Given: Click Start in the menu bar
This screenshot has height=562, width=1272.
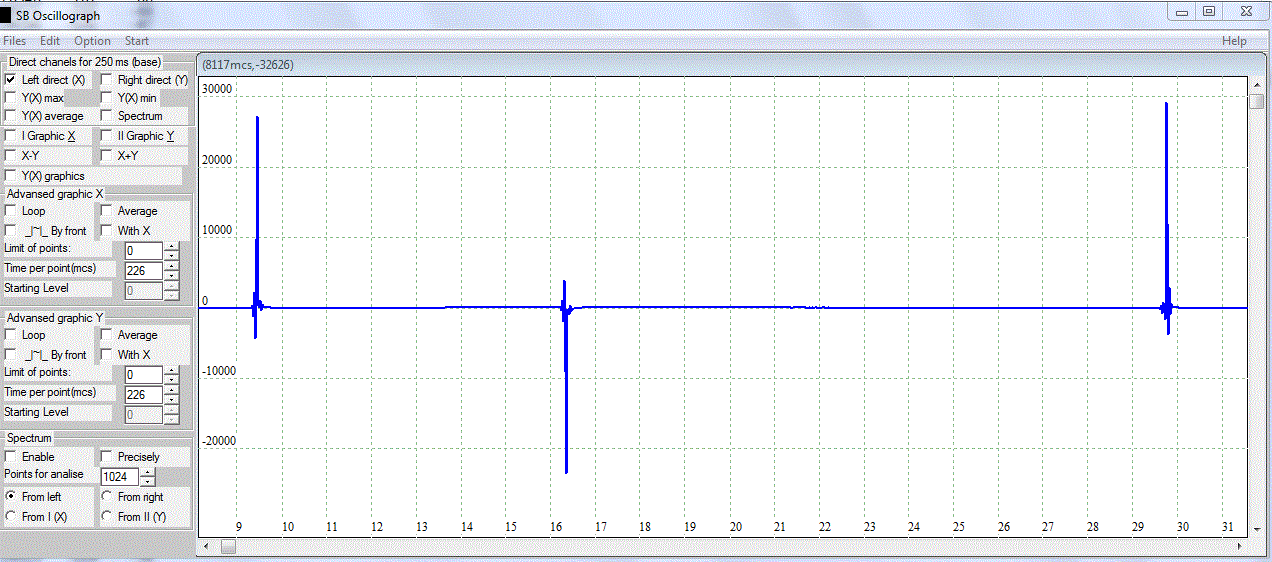Looking at the screenshot, I should coord(137,41).
